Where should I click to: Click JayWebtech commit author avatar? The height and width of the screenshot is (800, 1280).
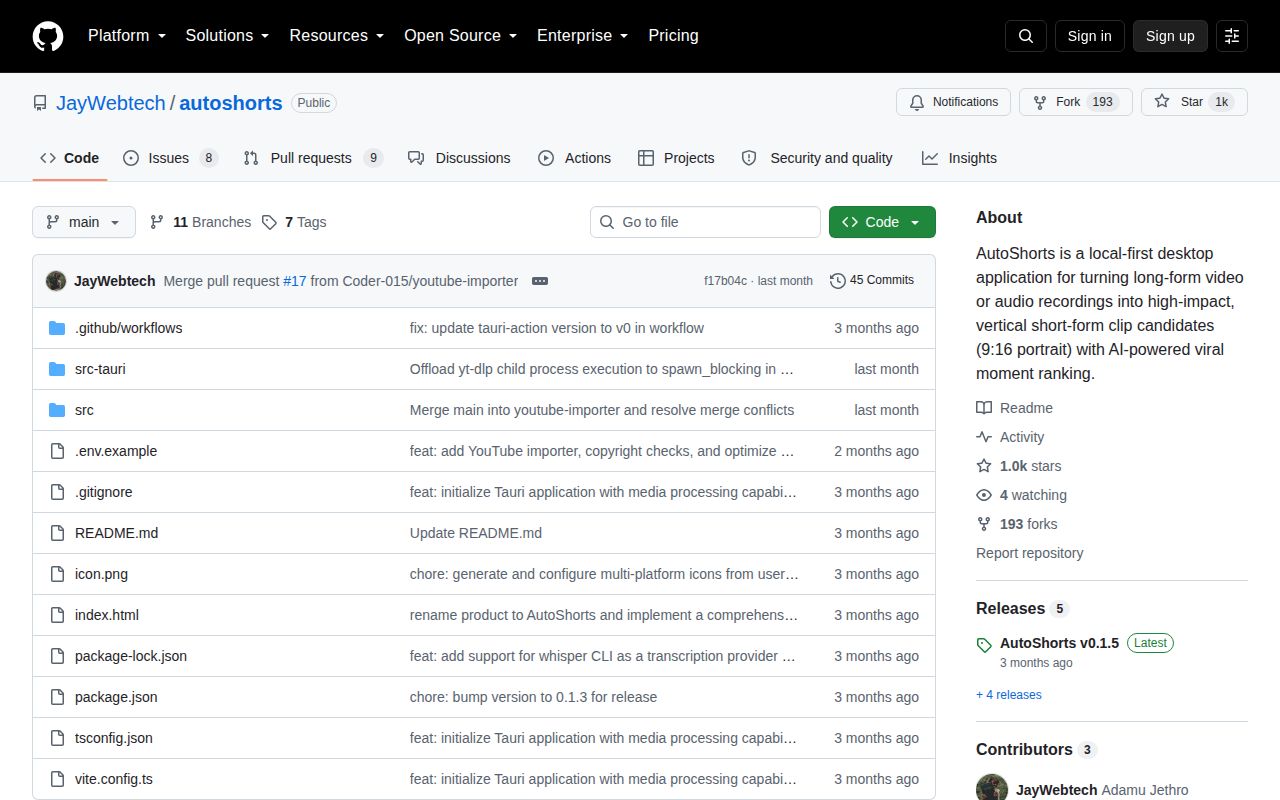(x=56, y=281)
